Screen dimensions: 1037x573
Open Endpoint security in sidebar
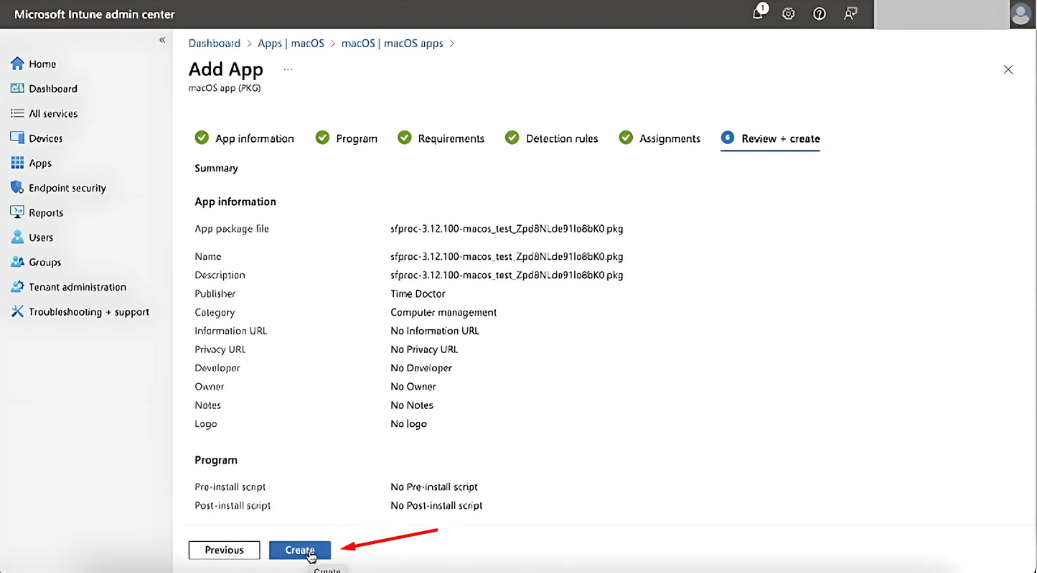pyautogui.click(x=58, y=188)
